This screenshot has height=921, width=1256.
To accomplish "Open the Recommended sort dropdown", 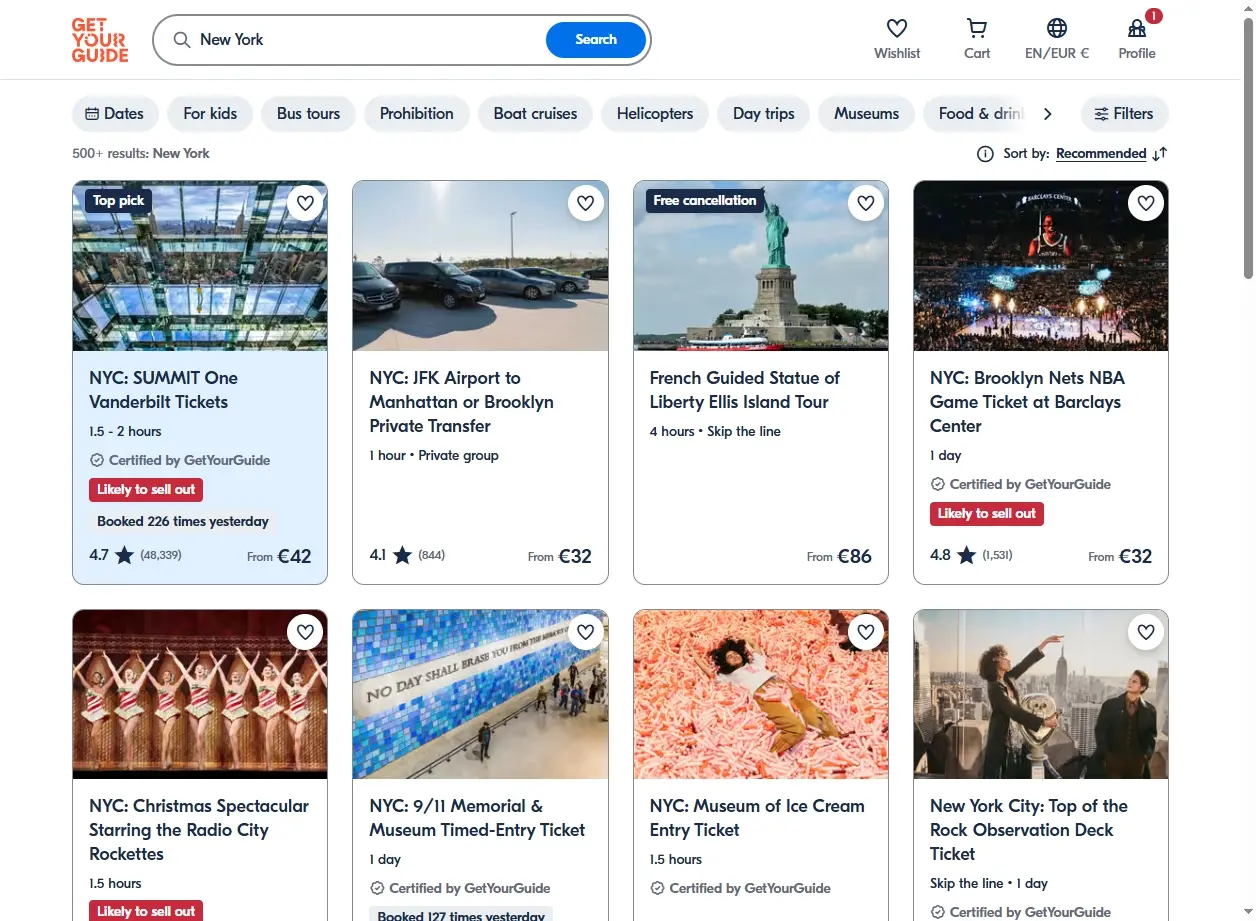I will click(x=1101, y=154).
